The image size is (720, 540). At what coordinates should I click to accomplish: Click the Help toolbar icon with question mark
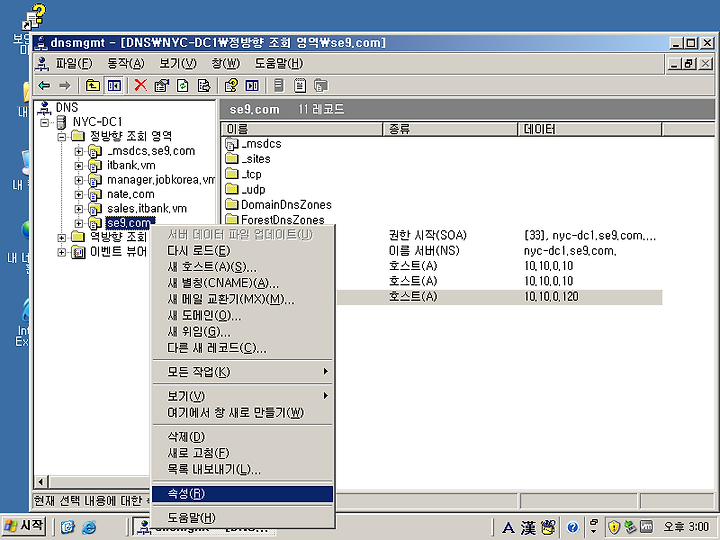pyautogui.click(x=231, y=85)
